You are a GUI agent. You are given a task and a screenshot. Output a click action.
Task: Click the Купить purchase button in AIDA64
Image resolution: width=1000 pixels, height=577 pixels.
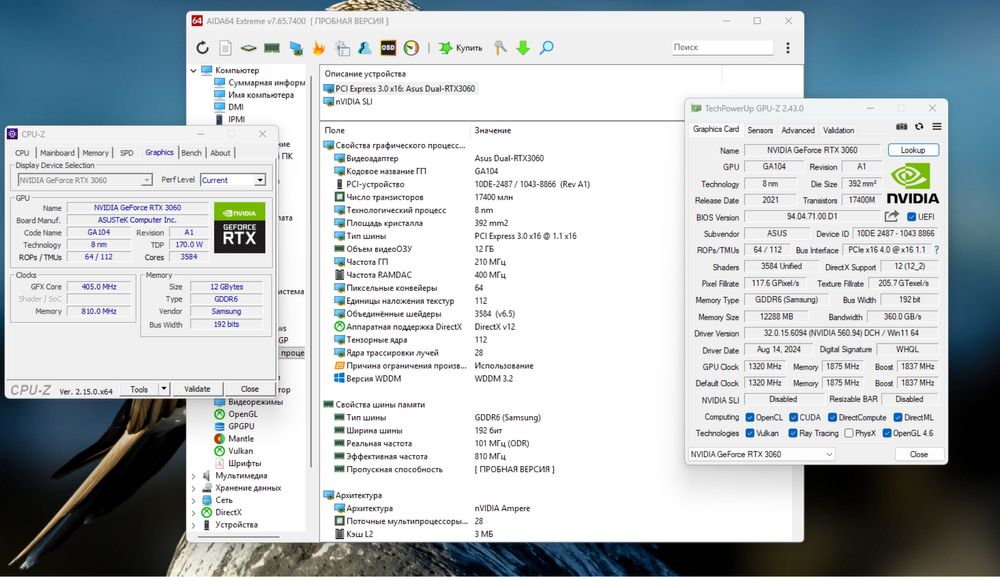coord(460,48)
